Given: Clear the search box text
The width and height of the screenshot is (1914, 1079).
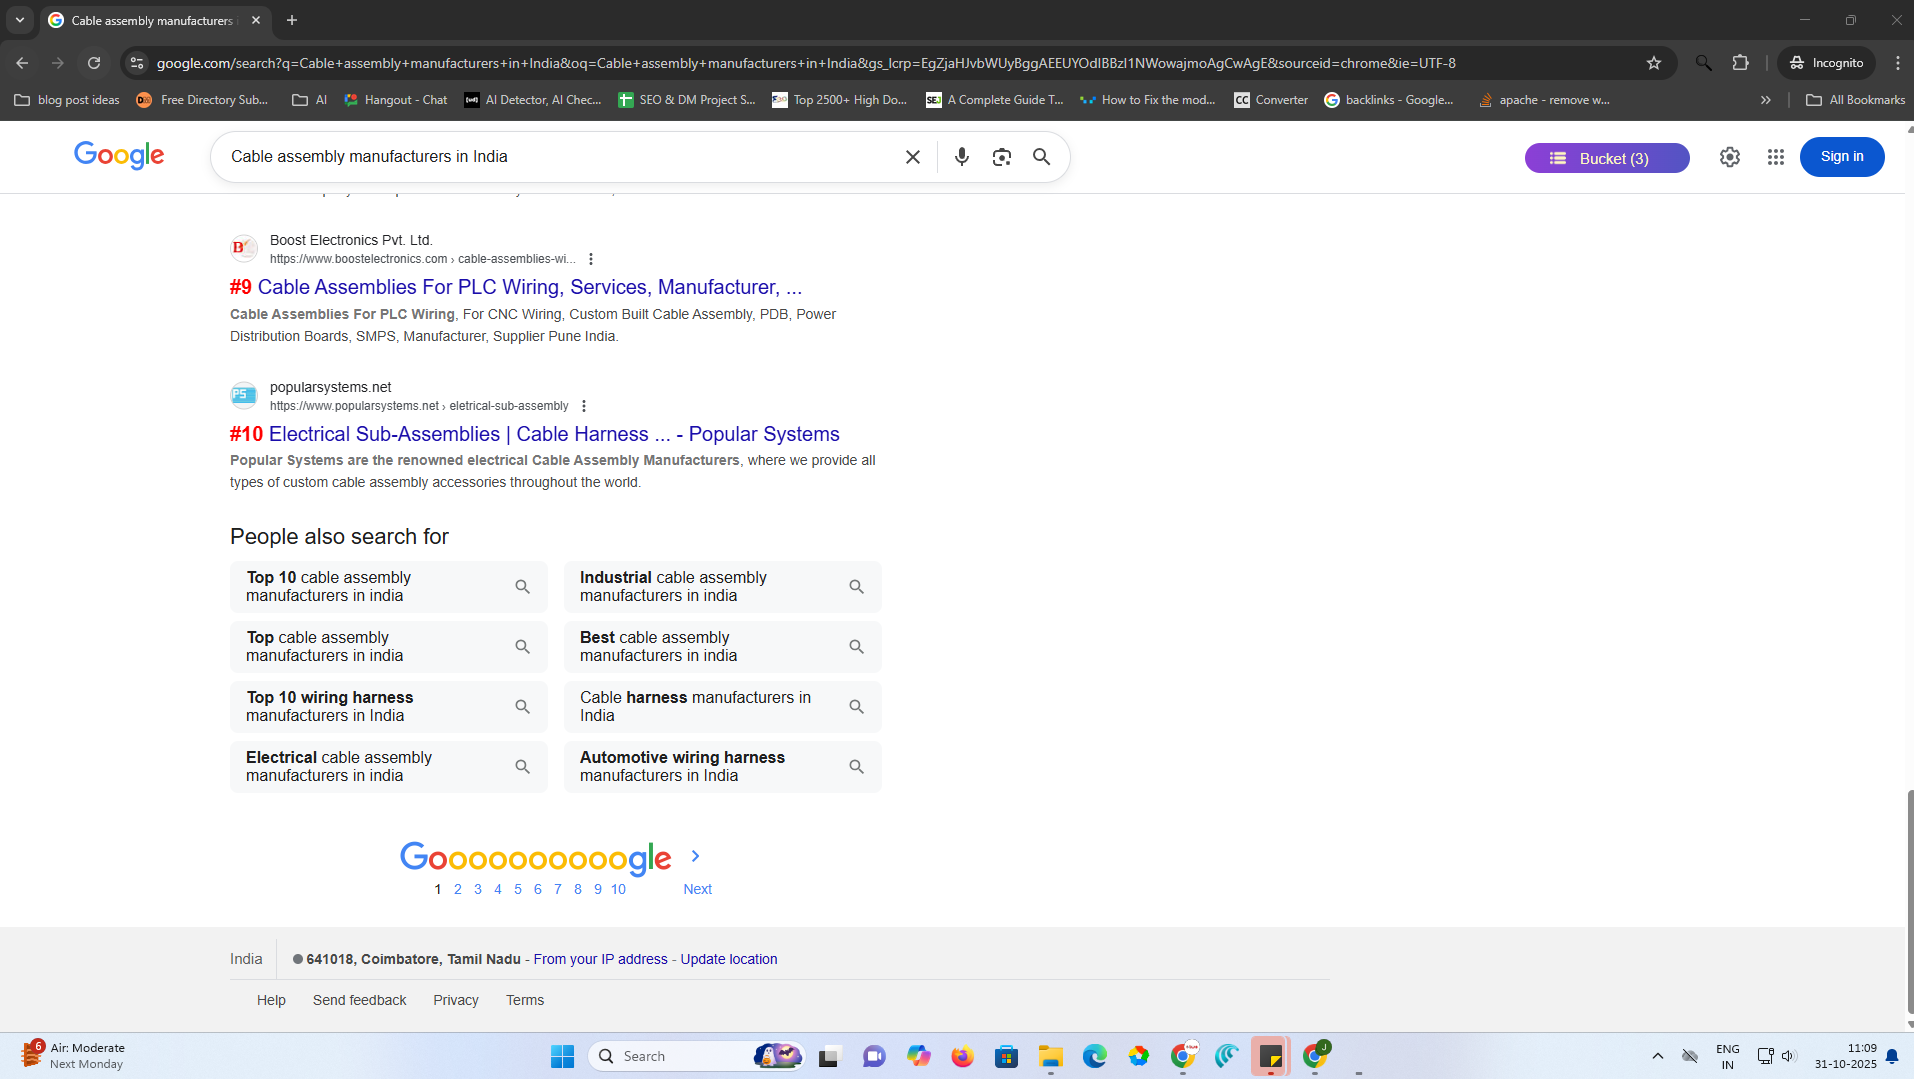Looking at the screenshot, I should pyautogui.click(x=912, y=157).
